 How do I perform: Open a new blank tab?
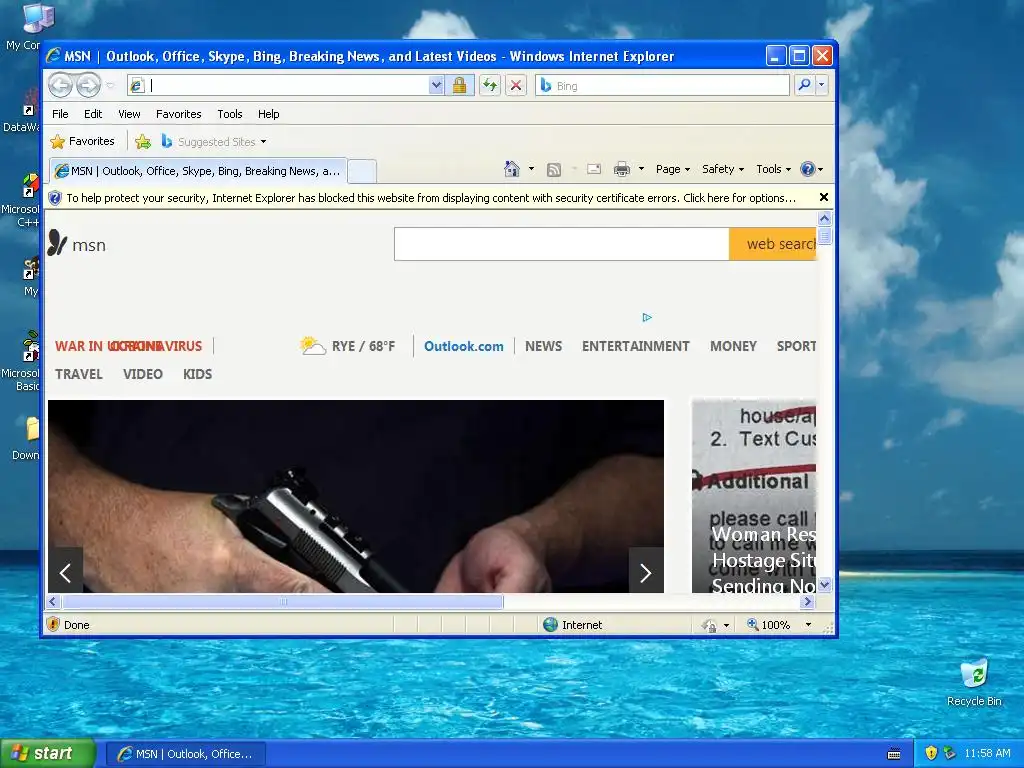tap(362, 172)
